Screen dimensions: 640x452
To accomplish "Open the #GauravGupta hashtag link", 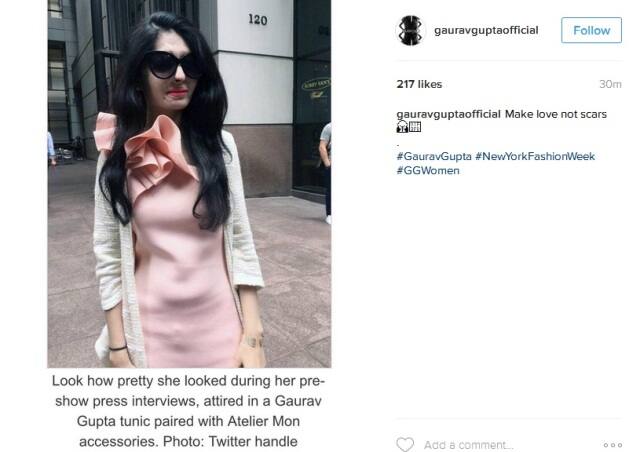I will pos(434,156).
